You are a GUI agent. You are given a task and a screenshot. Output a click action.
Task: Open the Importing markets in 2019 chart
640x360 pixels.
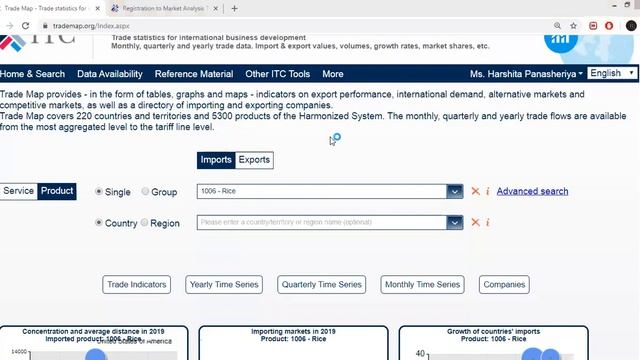pyautogui.click(x=293, y=343)
